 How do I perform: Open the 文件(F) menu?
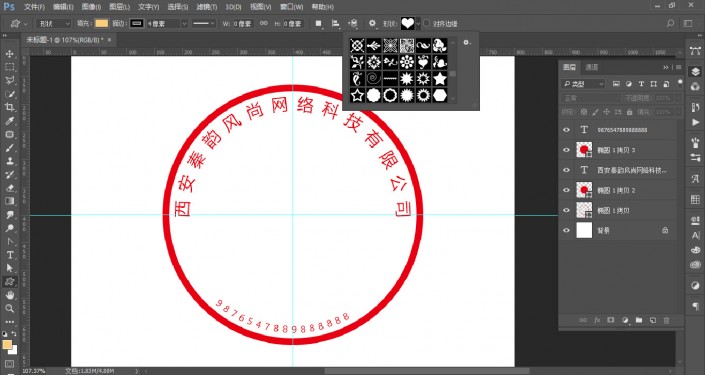(35, 7)
